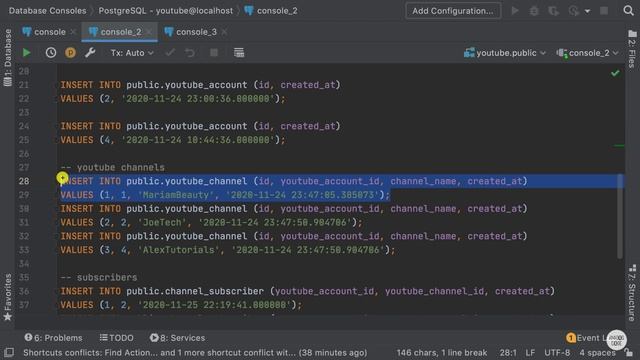640x360 pixels.
Task: Click the Profiler run icon in top toolbar
Action: click(x=573, y=11)
